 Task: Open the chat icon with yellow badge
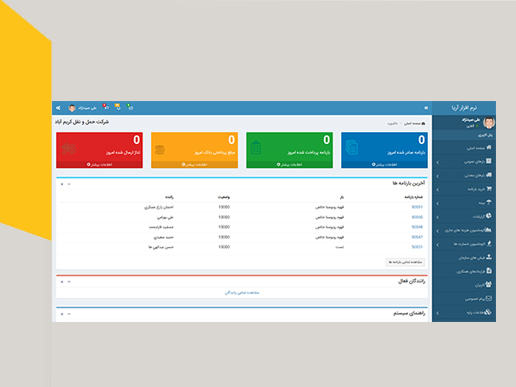pos(118,107)
